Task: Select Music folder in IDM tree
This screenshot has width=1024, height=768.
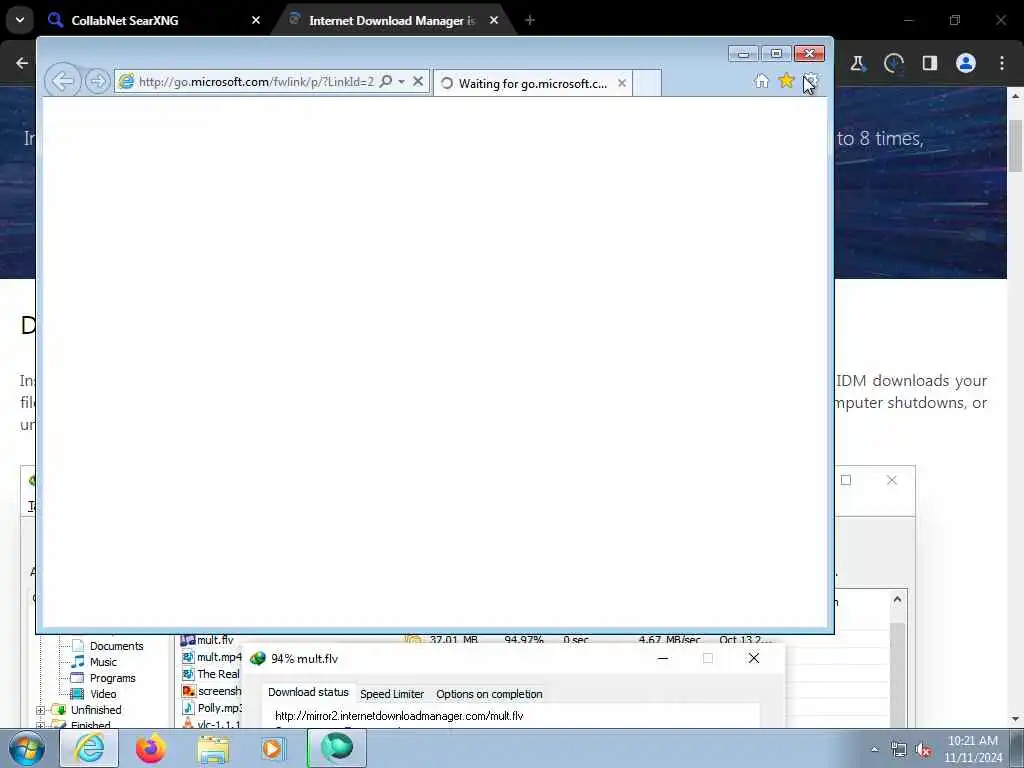Action: [x=103, y=662]
